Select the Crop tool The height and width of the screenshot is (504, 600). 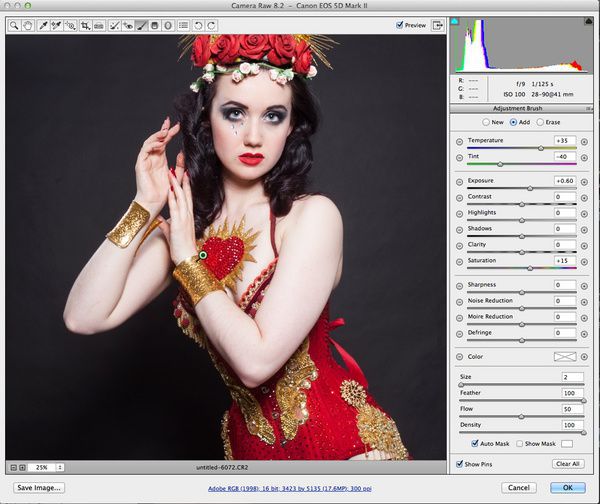pyautogui.click(x=86, y=24)
